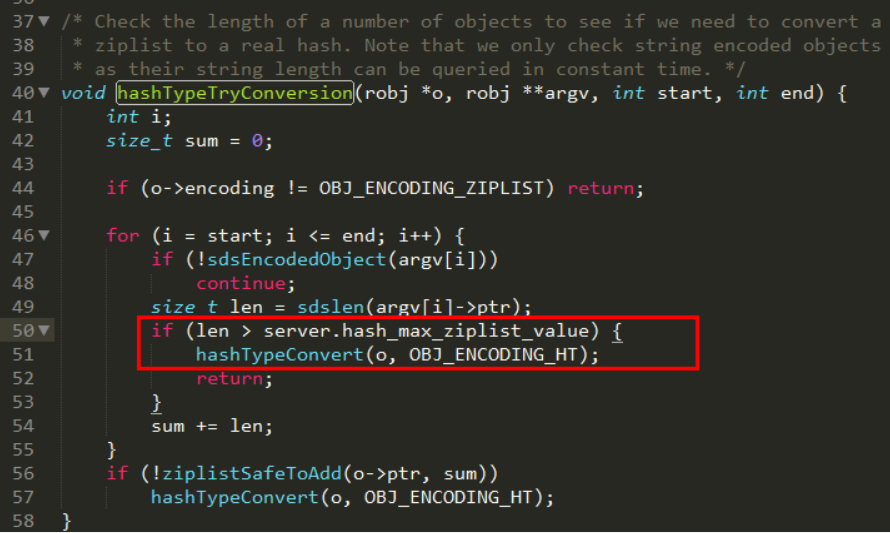Click the sum += len statement
This screenshot has height=533, width=890.
click(x=212, y=426)
